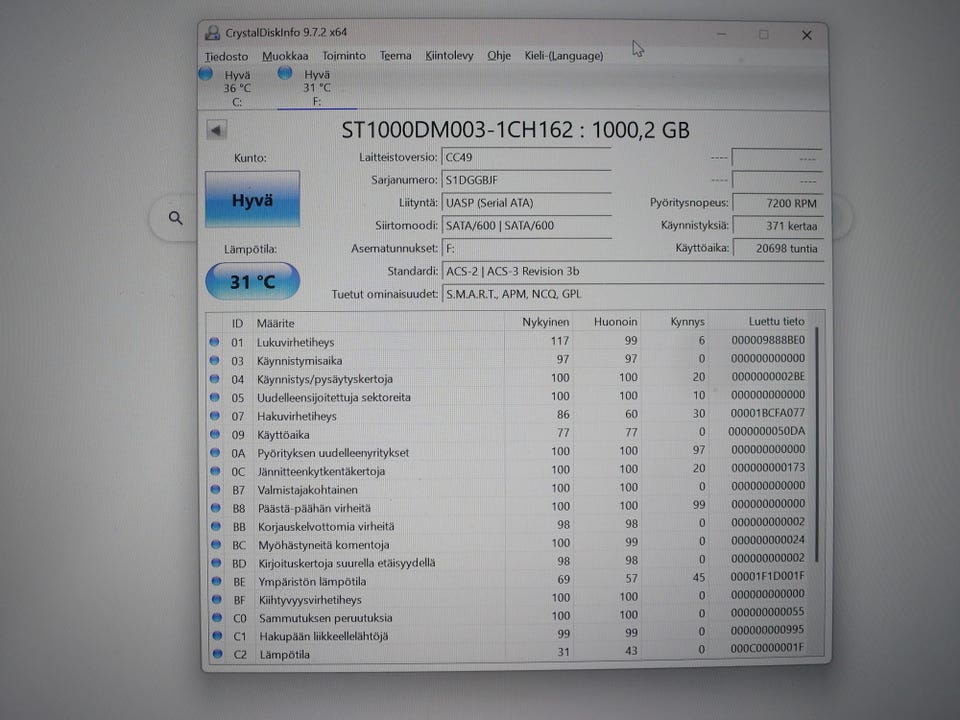Screen dimensions: 960x720
Task: Click the Standardi field ACS-2
Action: click(632, 271)
